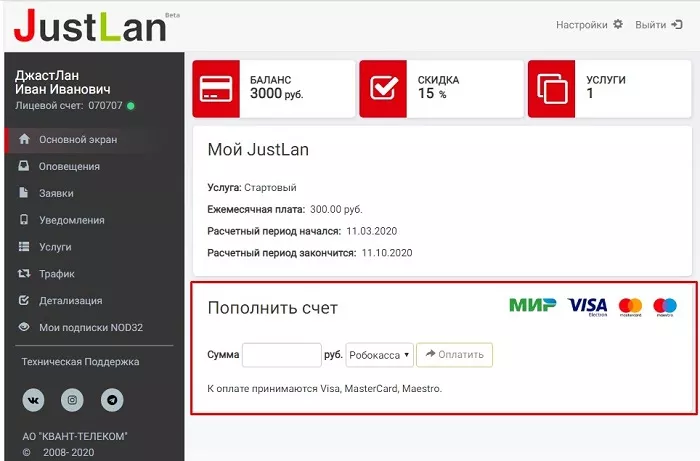Open Заявки section
700x461 pixels.
(x=56, y=193)
